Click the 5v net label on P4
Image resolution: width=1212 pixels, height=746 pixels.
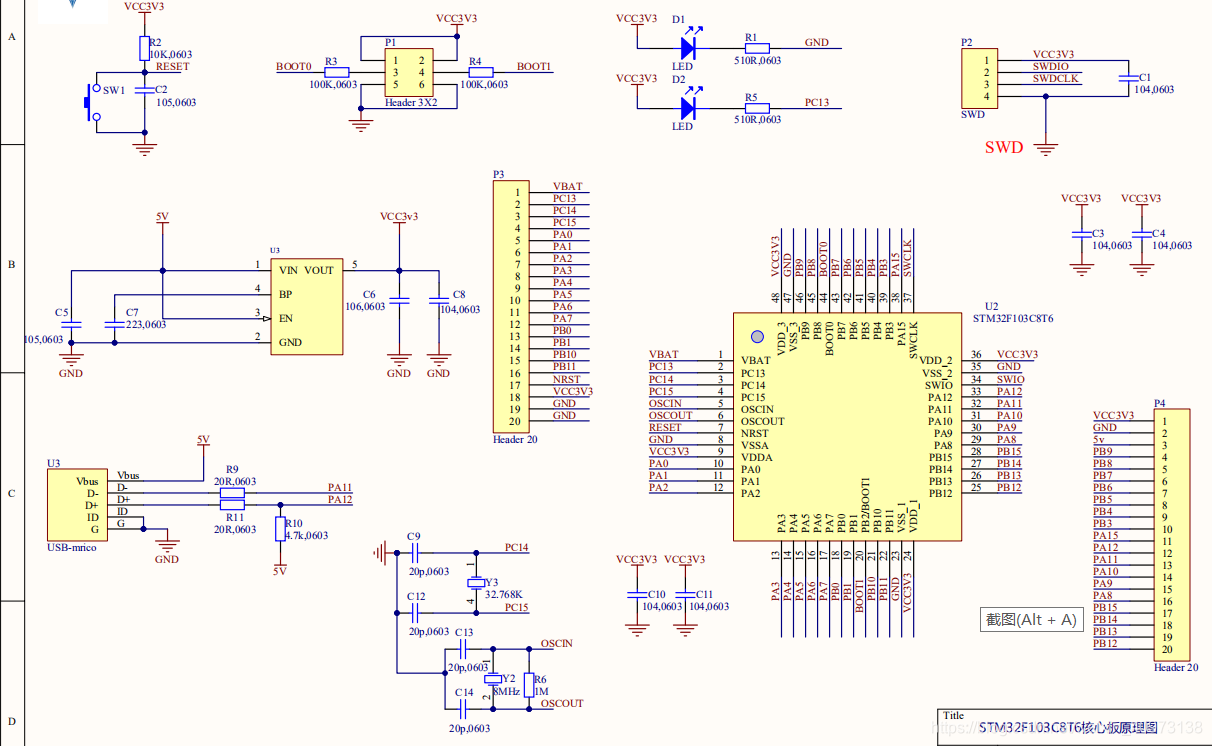(1098, 439)
